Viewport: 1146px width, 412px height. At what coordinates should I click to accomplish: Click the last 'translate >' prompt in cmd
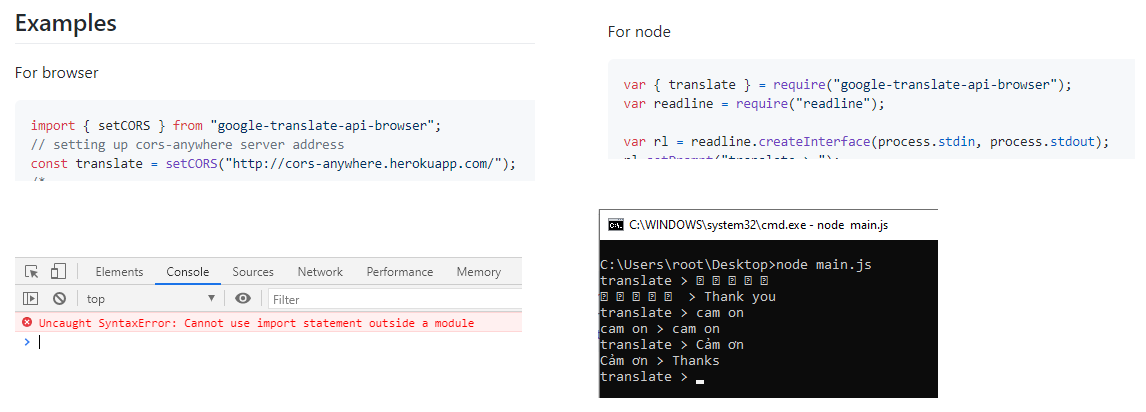644,376
